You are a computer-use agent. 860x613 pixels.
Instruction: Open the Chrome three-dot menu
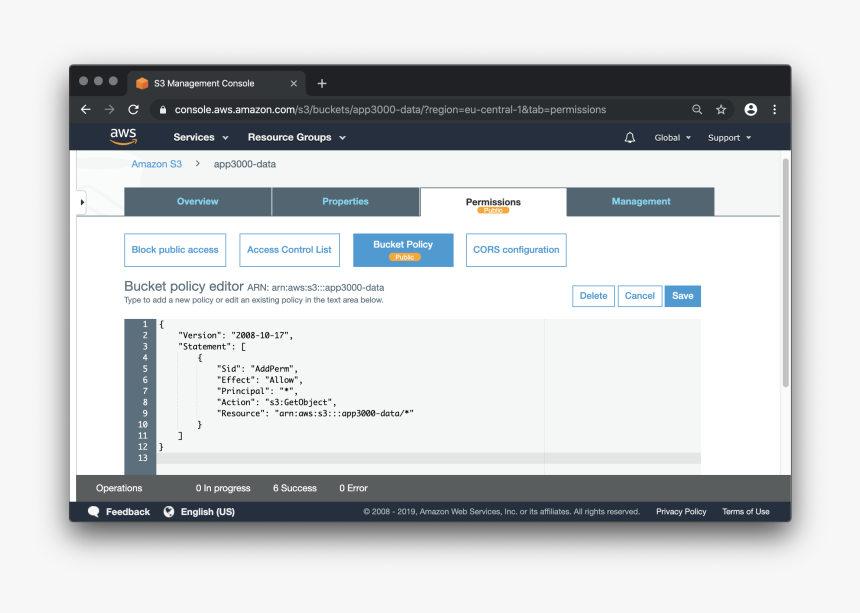click(x=774, y=110)
